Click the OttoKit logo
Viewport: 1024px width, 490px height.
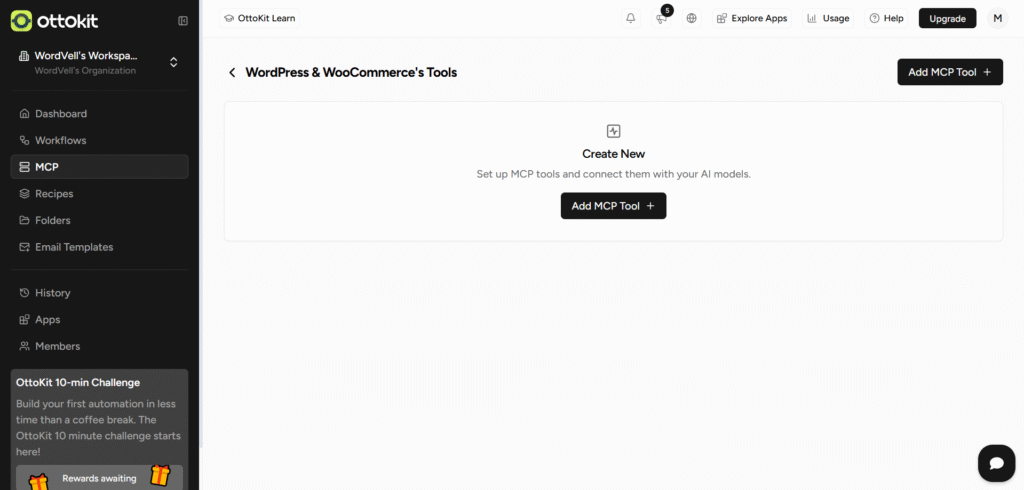[x=55, y=21]
